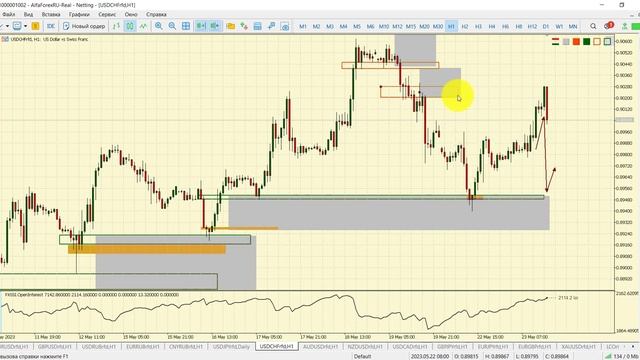
Task: Select the M15 timeframe
Action: click(411, 26)
